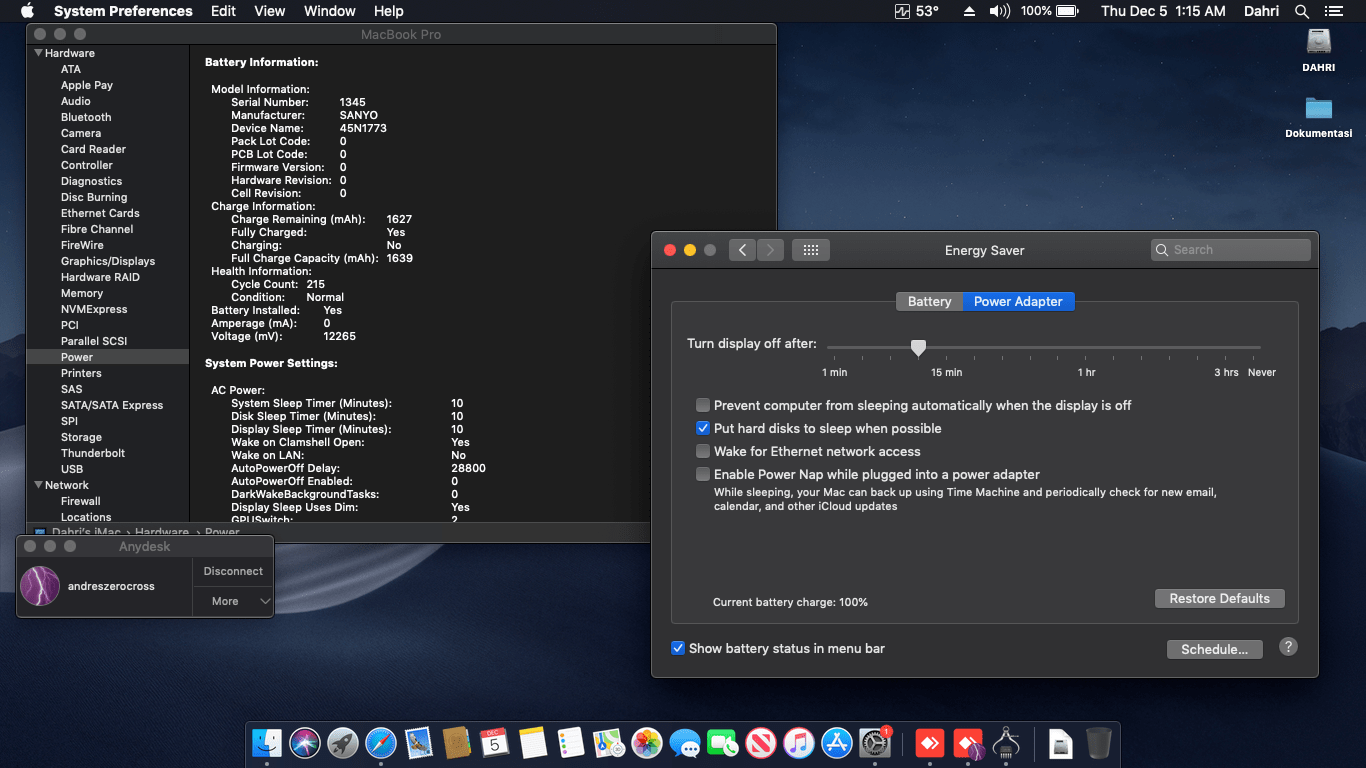Click the Turn display off slider thumb
Viewport: 1366px width, 768px height.
point(918,347)
